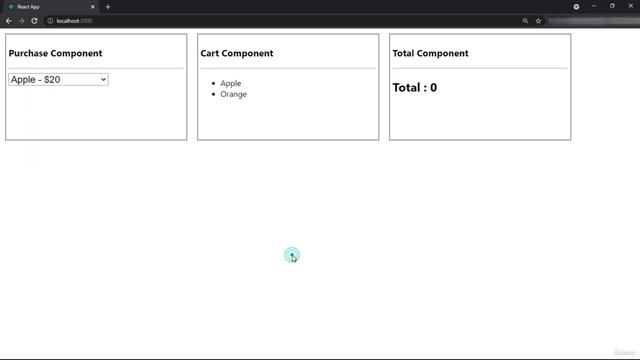This screenshot has width=640, height=360.
Task: Open the Apple - $20 product dropdown
Action: (58, 80)
